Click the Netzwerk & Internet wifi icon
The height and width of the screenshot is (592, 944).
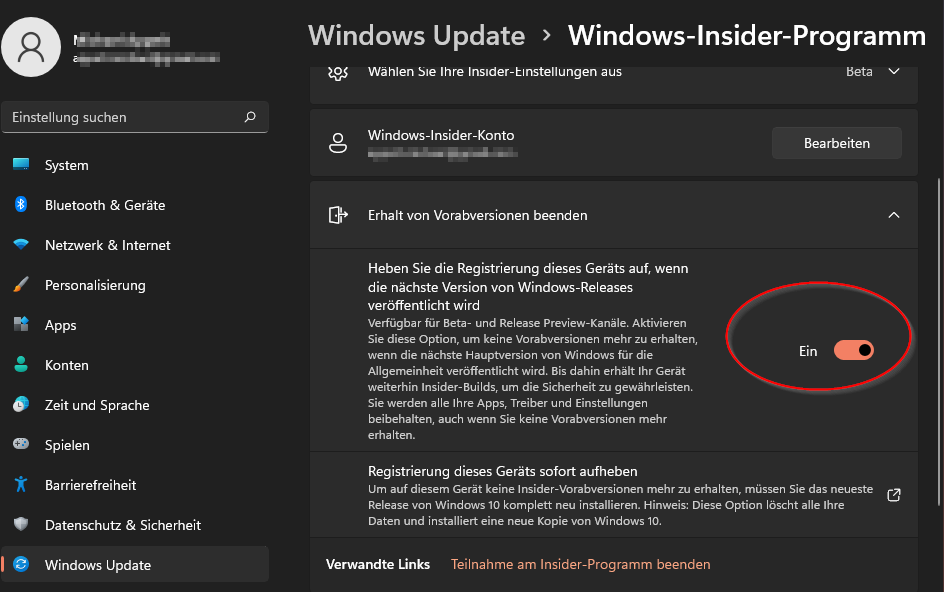21,245
